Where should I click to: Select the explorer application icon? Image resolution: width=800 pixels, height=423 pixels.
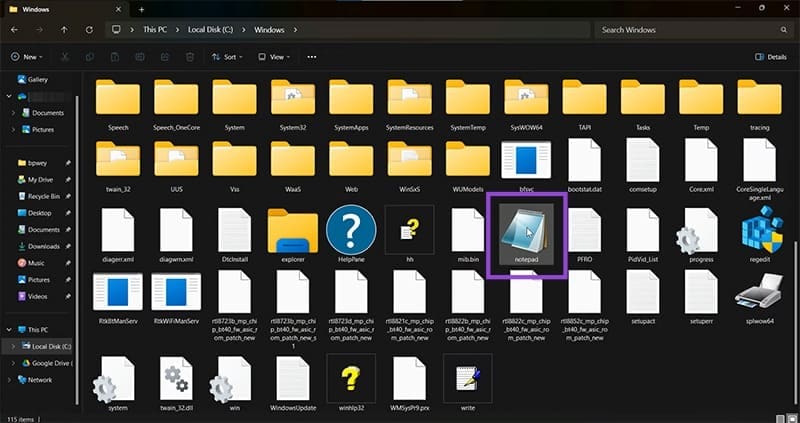293,230
